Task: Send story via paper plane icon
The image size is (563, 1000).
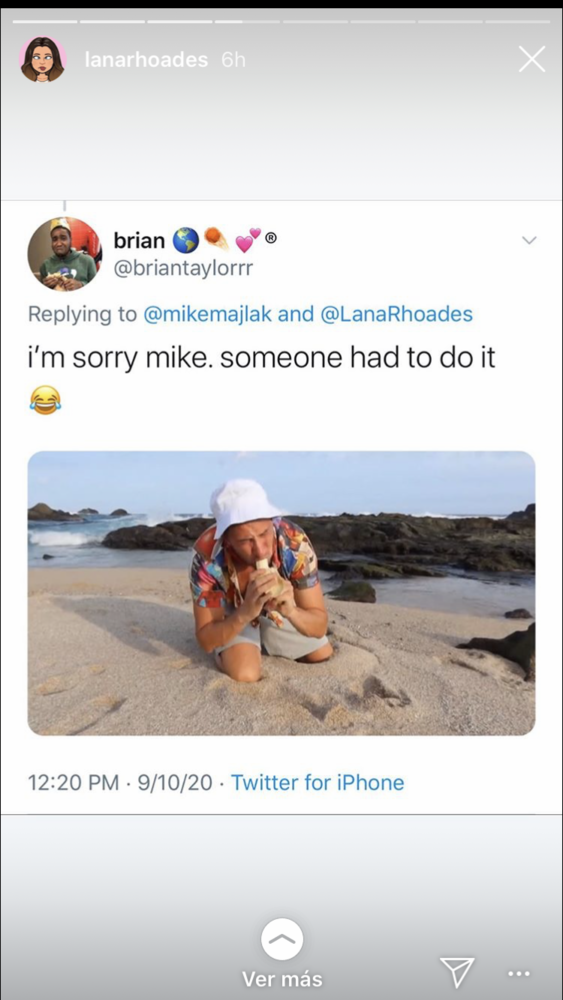Action: pyautogui.click(x=458, y=972)
